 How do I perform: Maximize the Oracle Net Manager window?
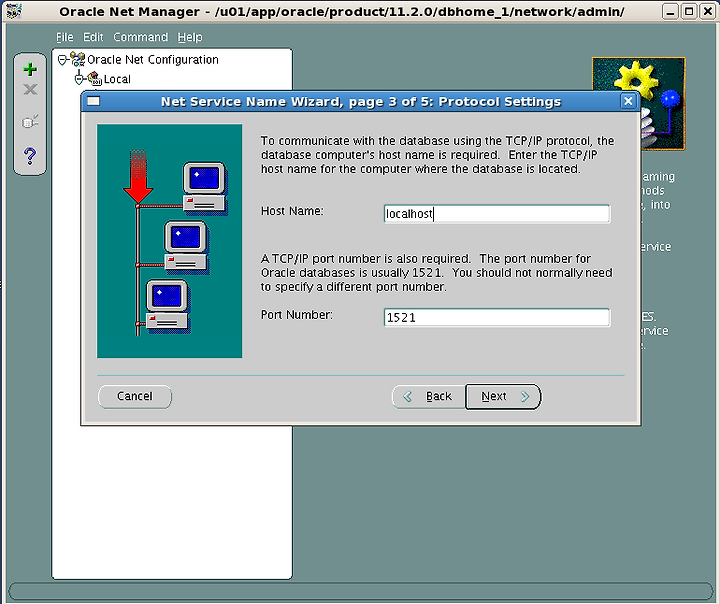point(689,11)
